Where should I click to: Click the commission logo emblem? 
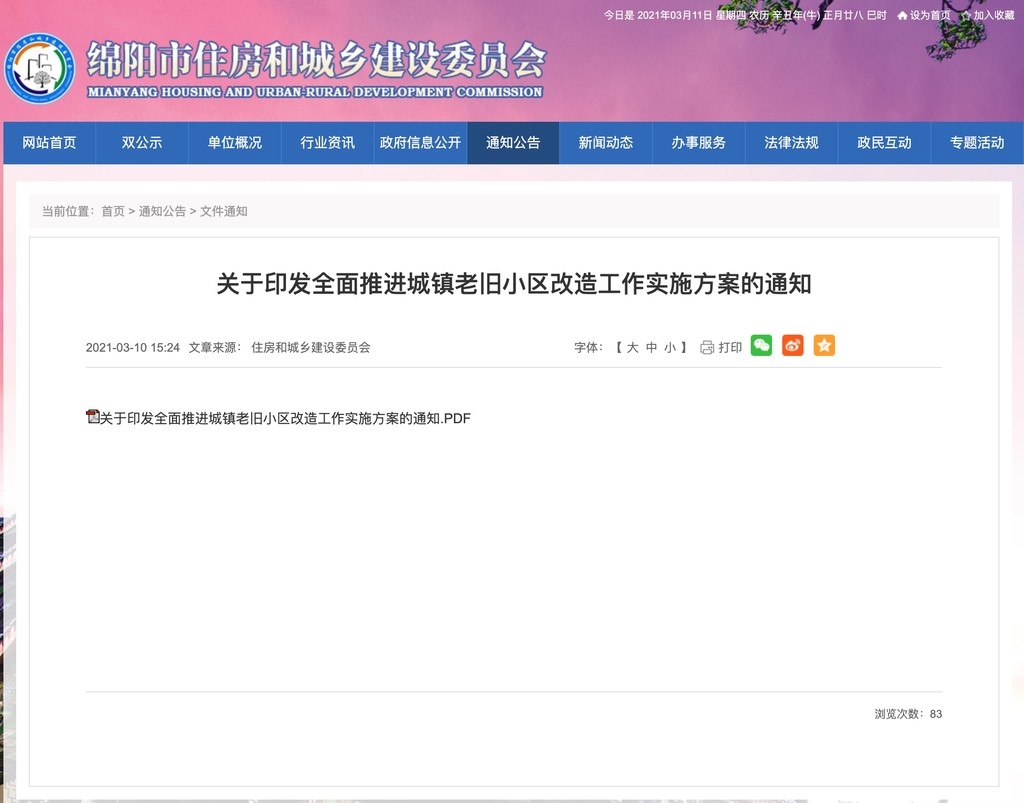[x=40, y=69]
